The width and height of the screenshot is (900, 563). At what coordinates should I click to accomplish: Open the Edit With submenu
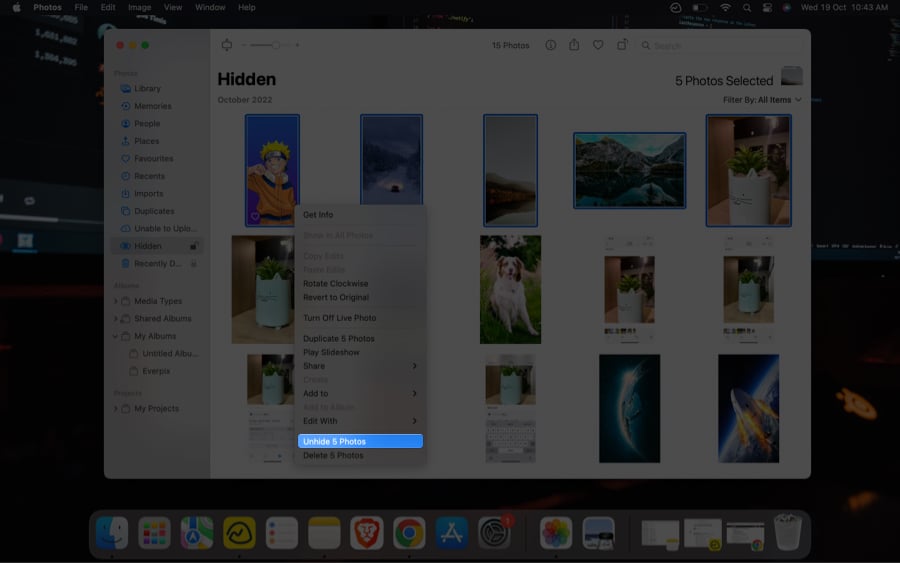pos(360,421)
